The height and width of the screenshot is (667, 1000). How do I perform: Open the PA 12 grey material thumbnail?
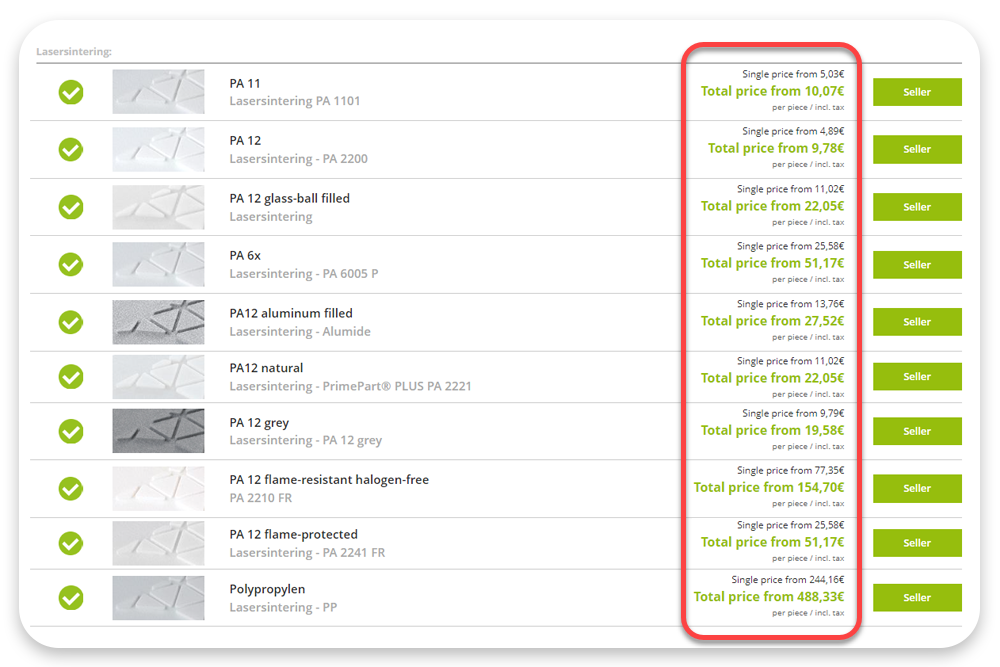[158, 431]
